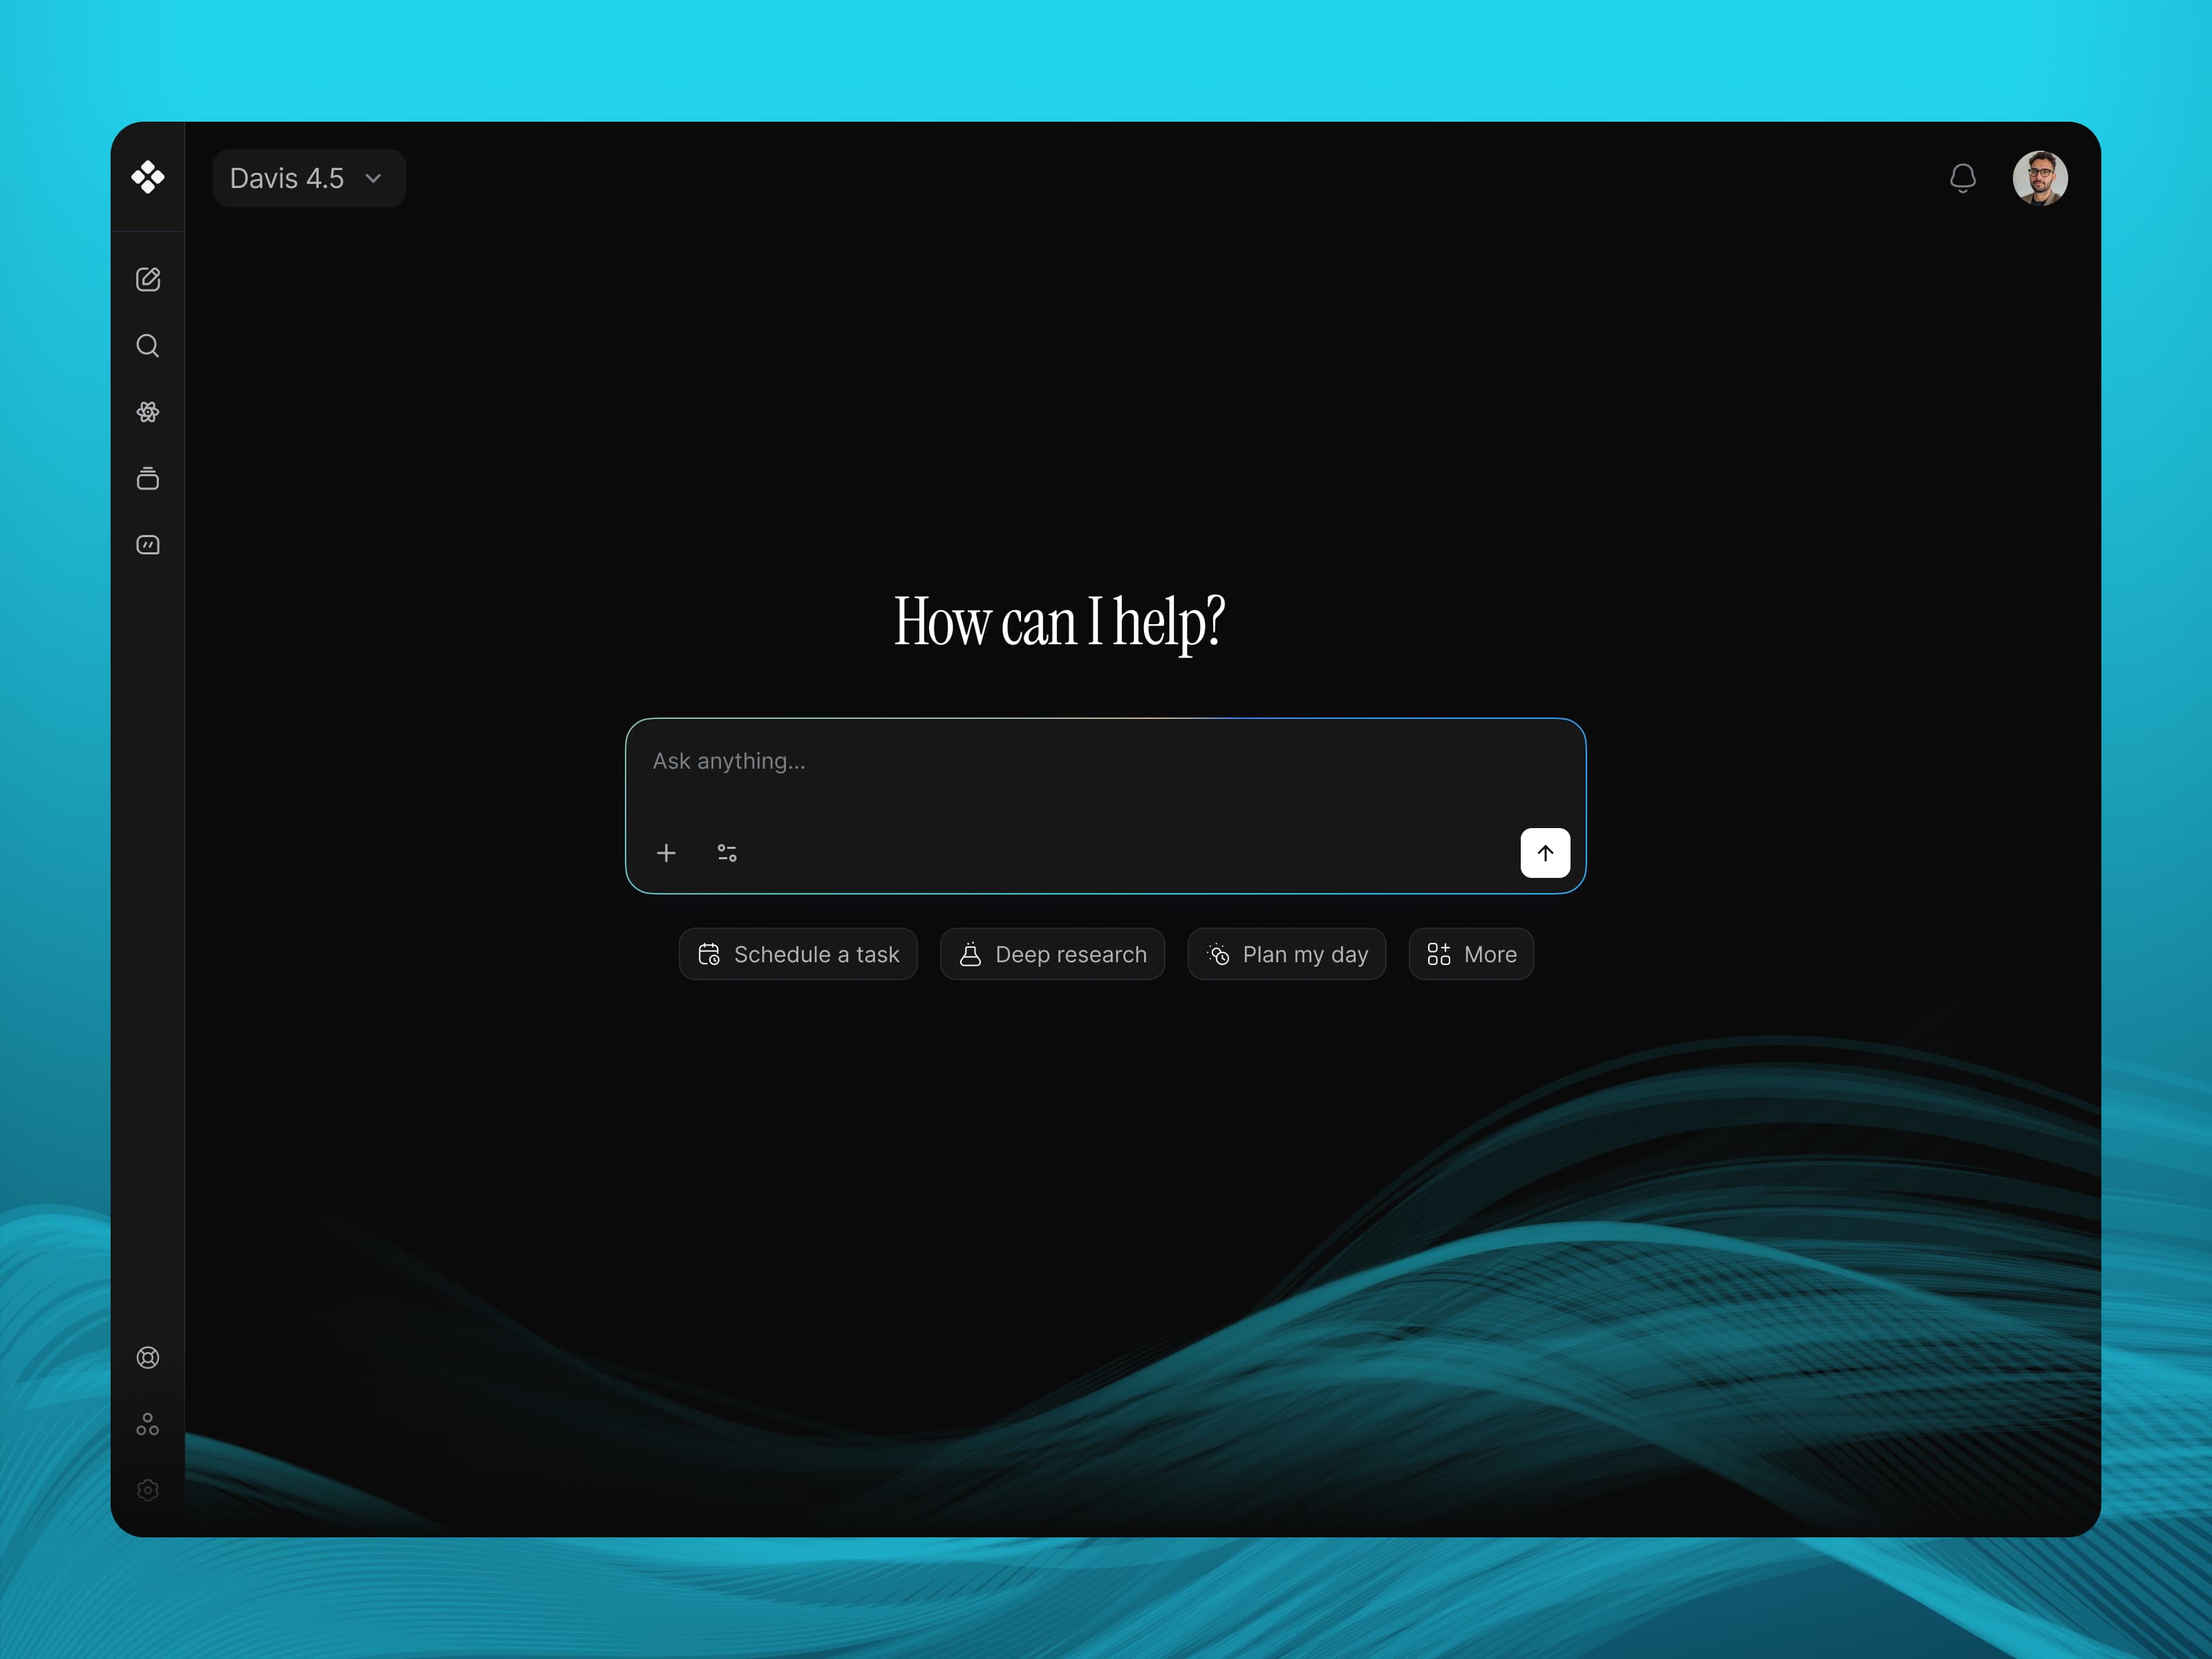The width and height of the screenshot is (2212, 1659).
Task: Open the stacked library icon in the sidebar
Action: coord(148,478)
